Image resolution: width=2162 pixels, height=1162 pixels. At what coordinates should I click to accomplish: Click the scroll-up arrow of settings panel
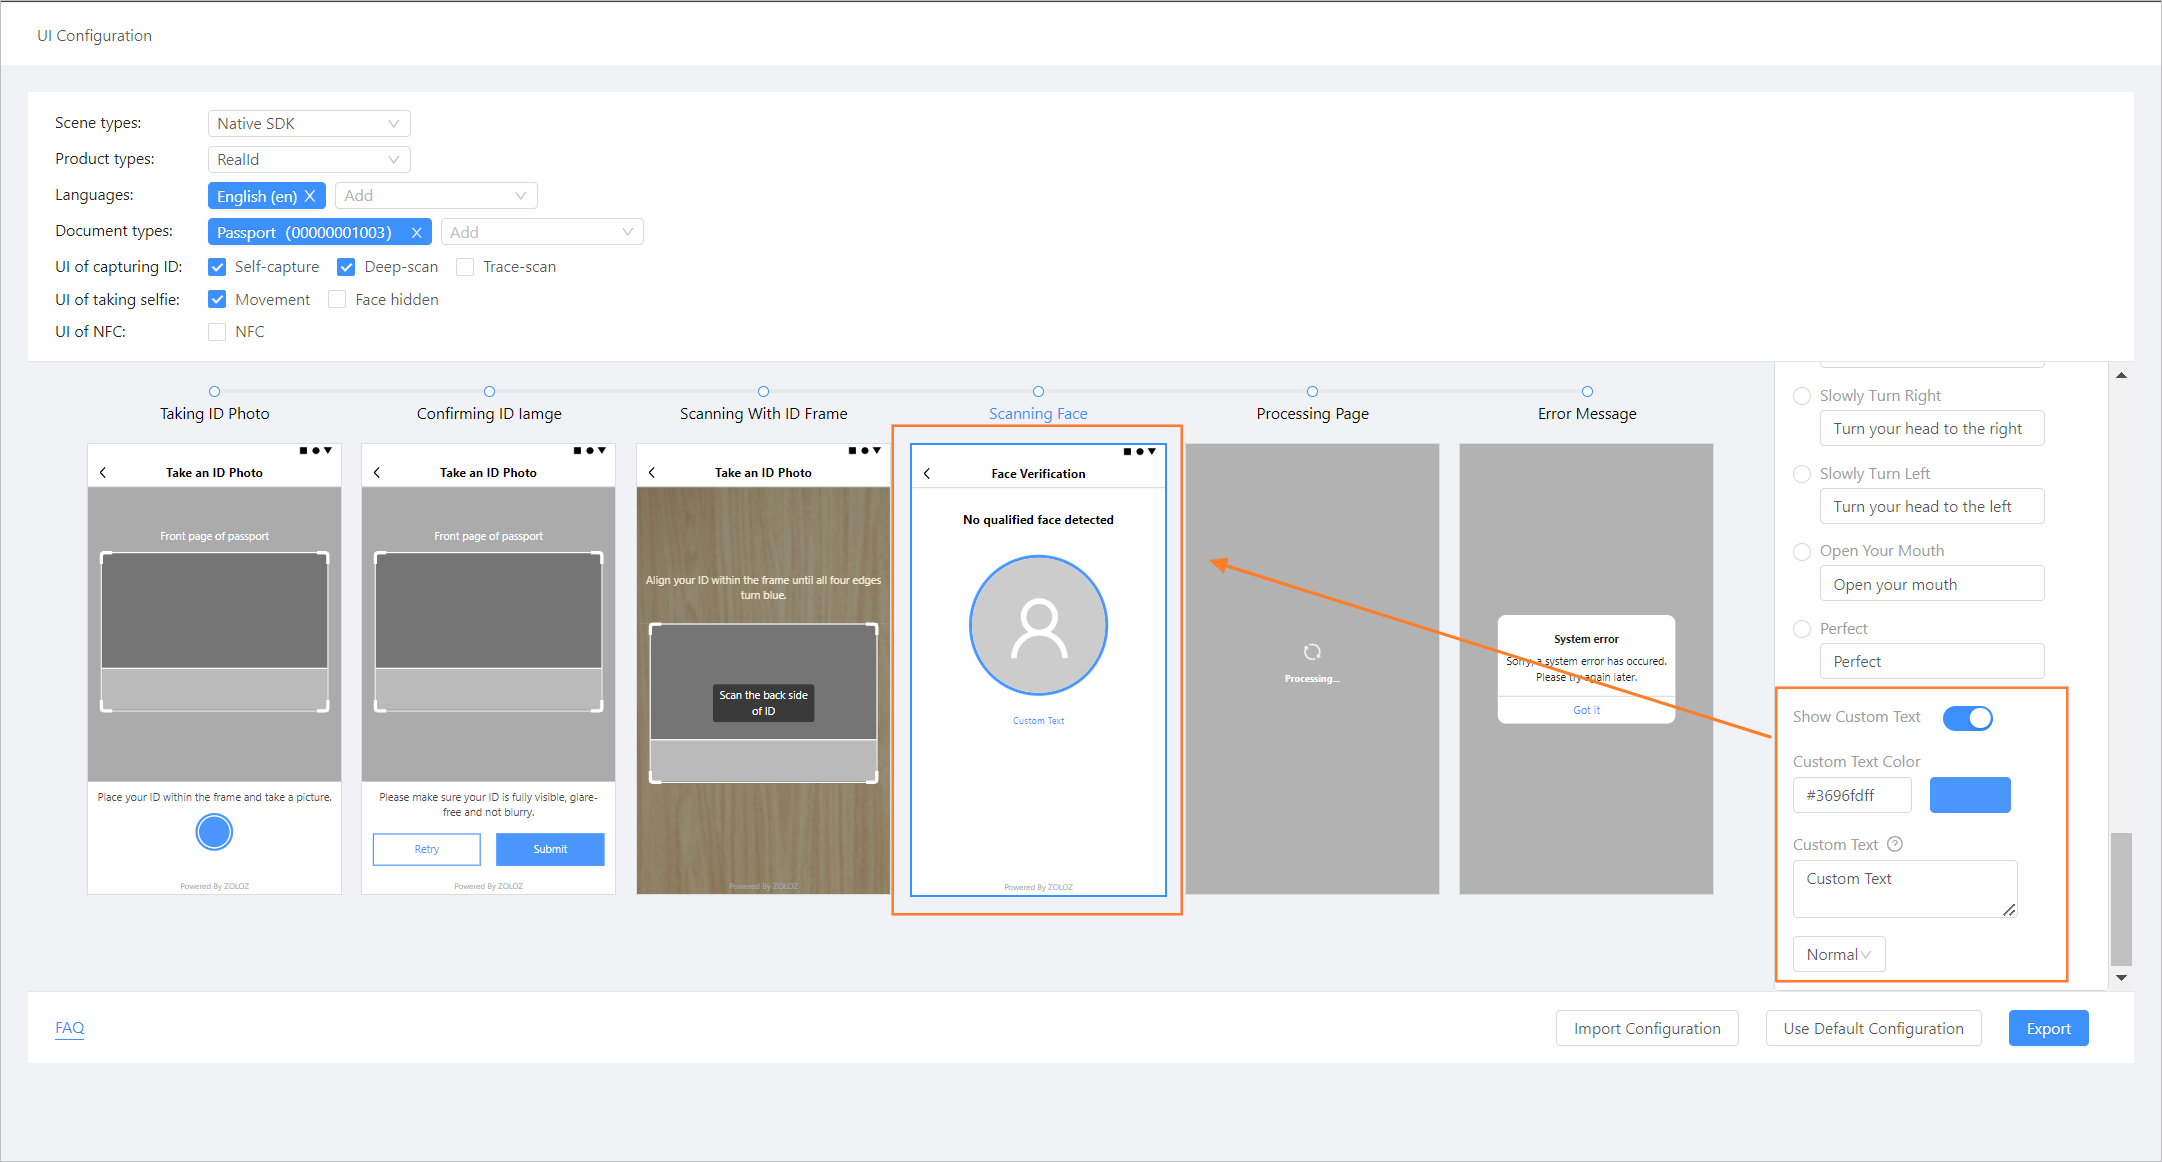pyautogui.click(x=2121, y=375)
